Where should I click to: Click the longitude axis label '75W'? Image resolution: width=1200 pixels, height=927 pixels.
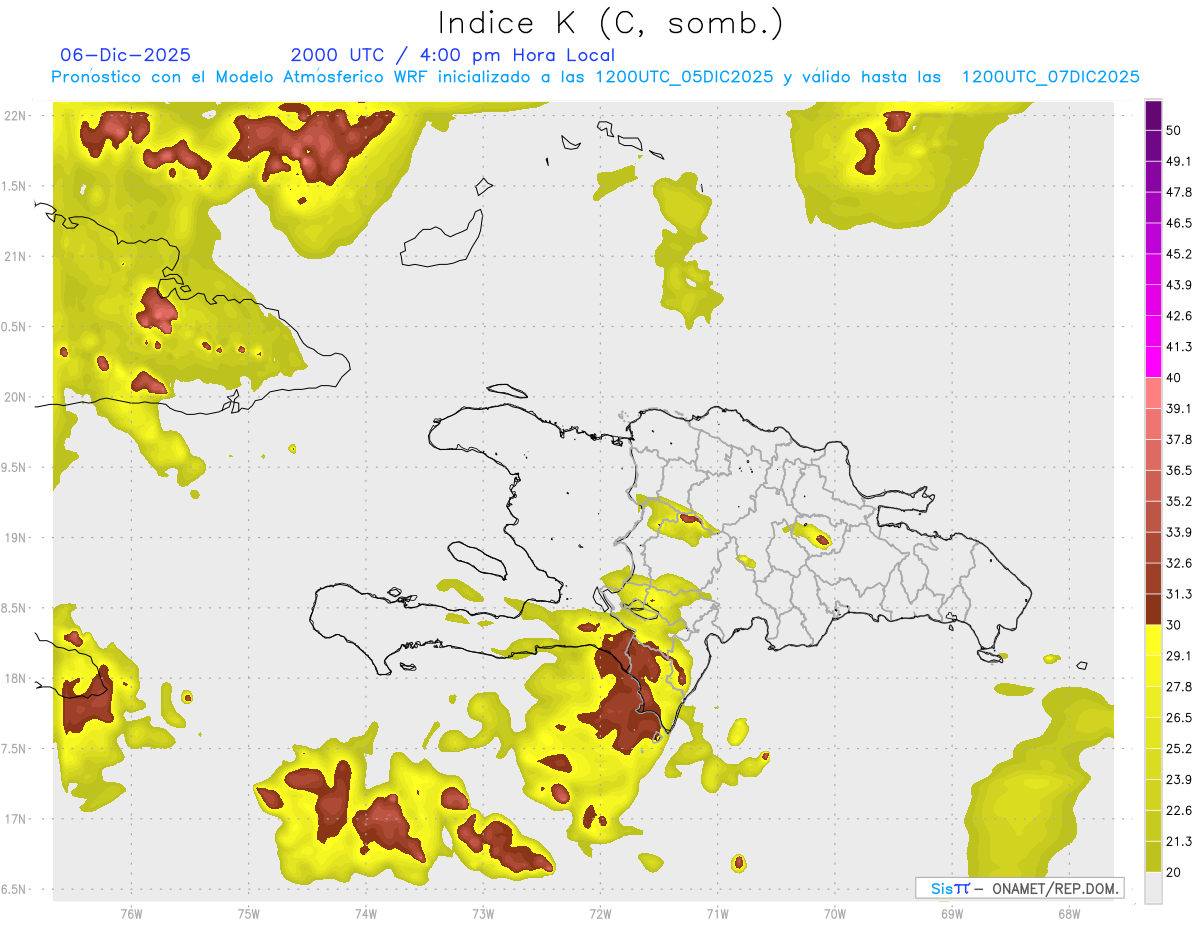(x=248, y=913)
